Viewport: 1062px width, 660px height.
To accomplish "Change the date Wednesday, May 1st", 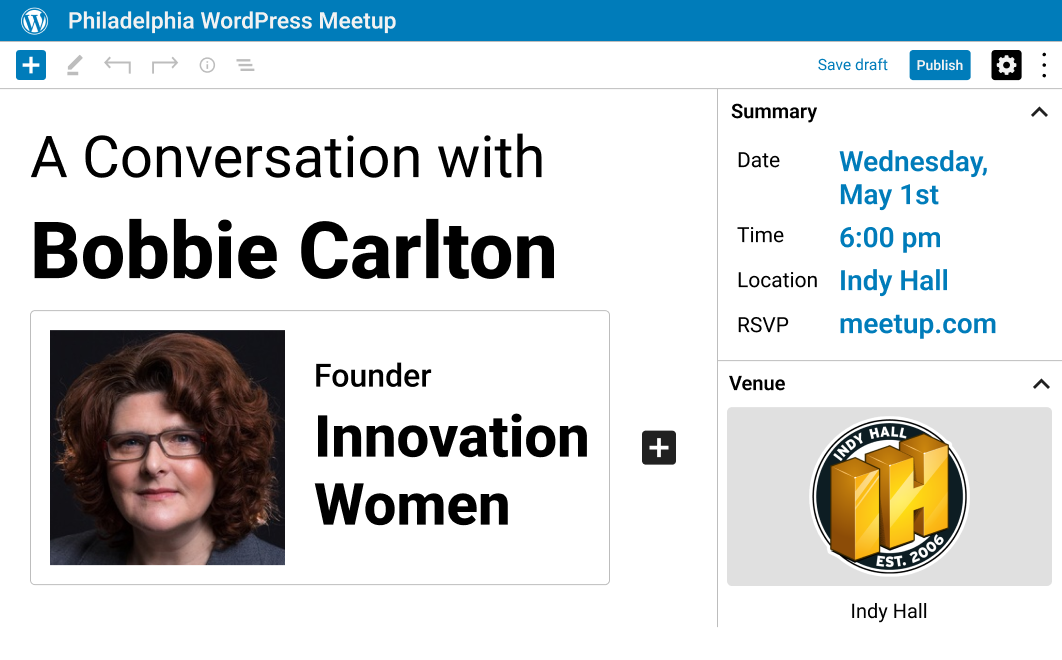I will pyautogui.click(x=914, y=178).
